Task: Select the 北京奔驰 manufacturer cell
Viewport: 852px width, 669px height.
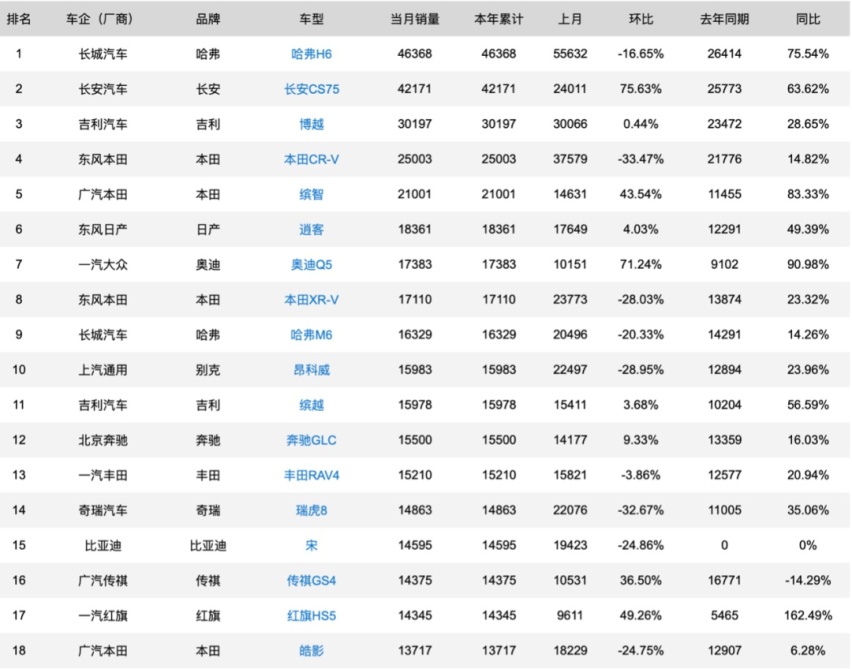Action: click(x=103, y=440)
